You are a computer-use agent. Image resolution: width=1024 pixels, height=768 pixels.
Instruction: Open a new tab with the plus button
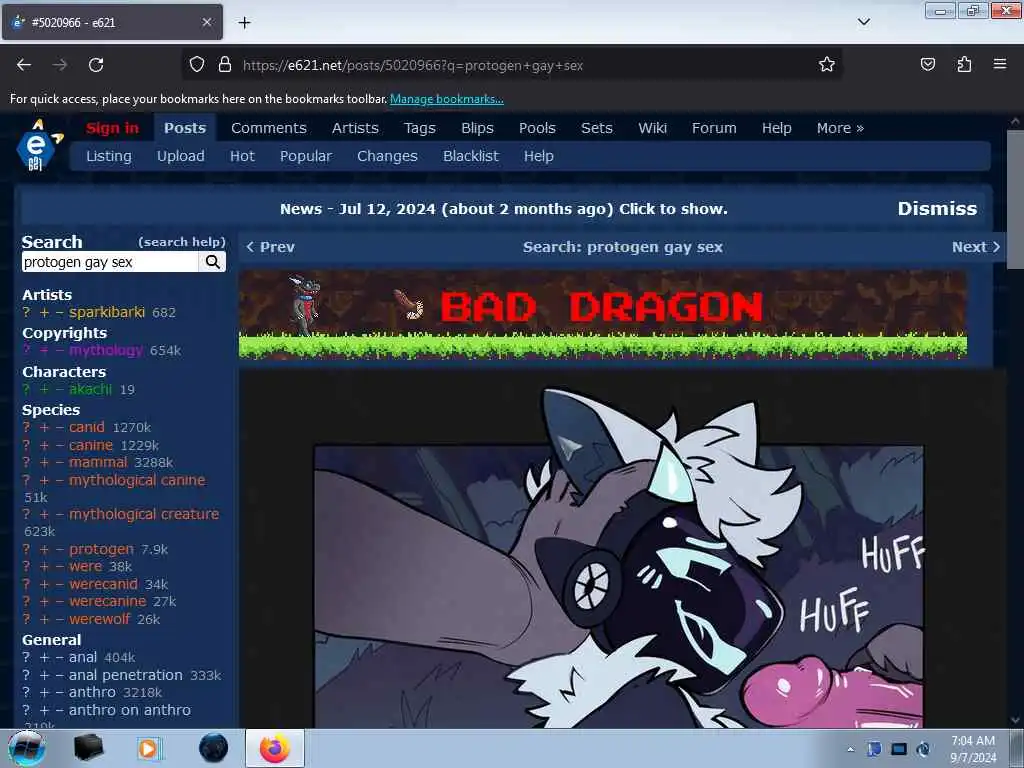pyautogui.click(x=244, y=23)
